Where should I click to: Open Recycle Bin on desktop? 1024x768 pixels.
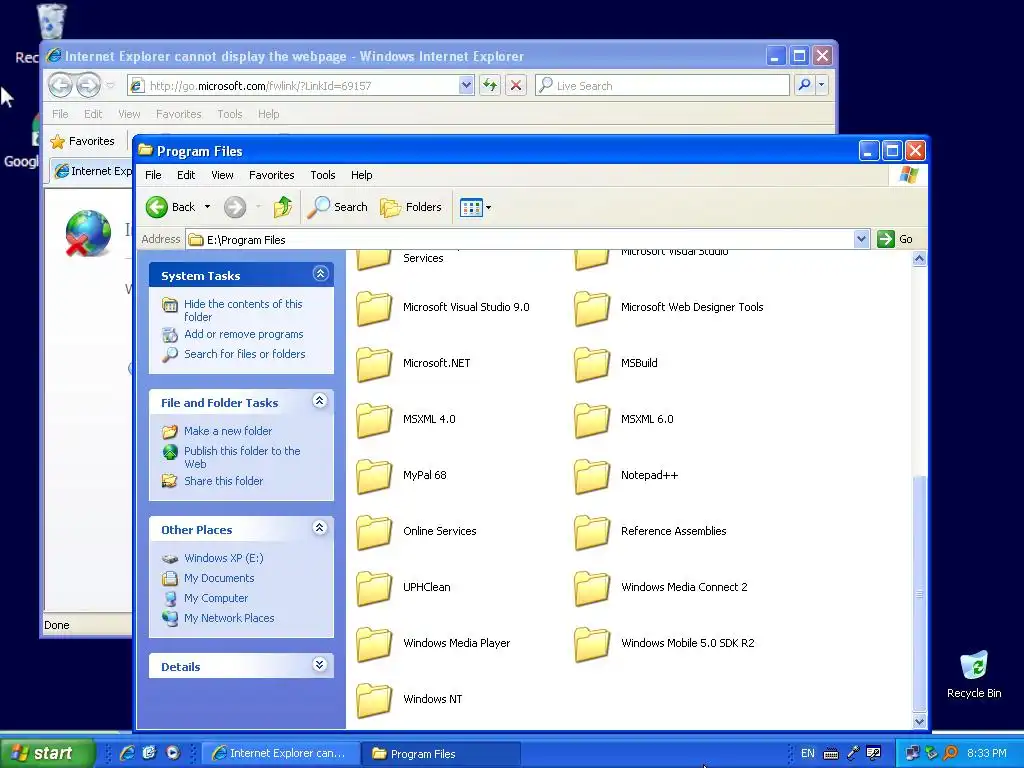point(974,674)
